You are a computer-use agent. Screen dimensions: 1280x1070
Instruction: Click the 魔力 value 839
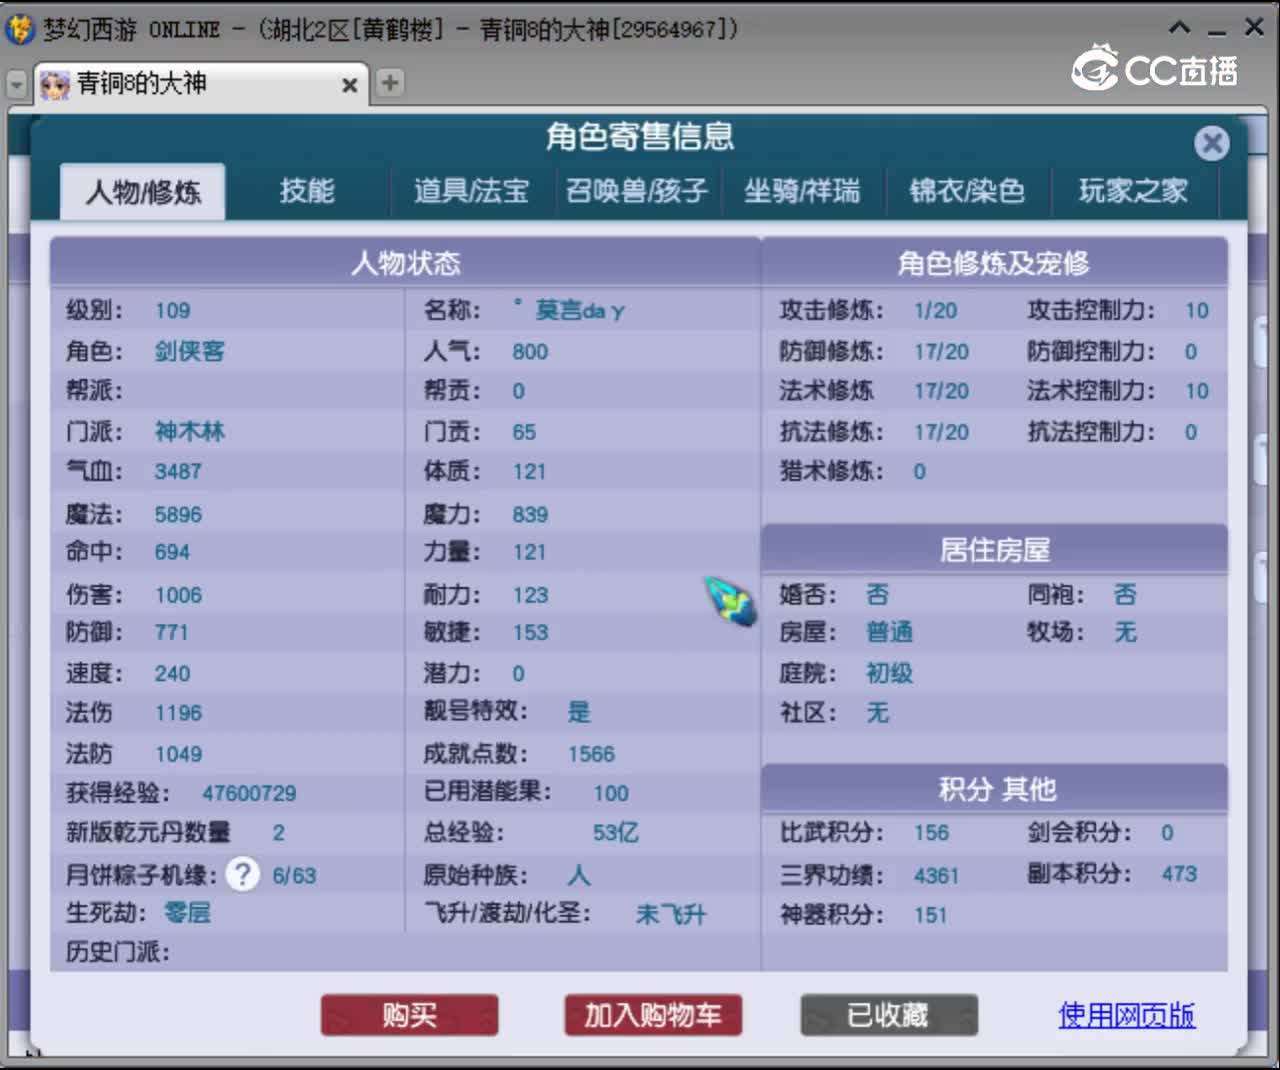[x=530, y=514]
